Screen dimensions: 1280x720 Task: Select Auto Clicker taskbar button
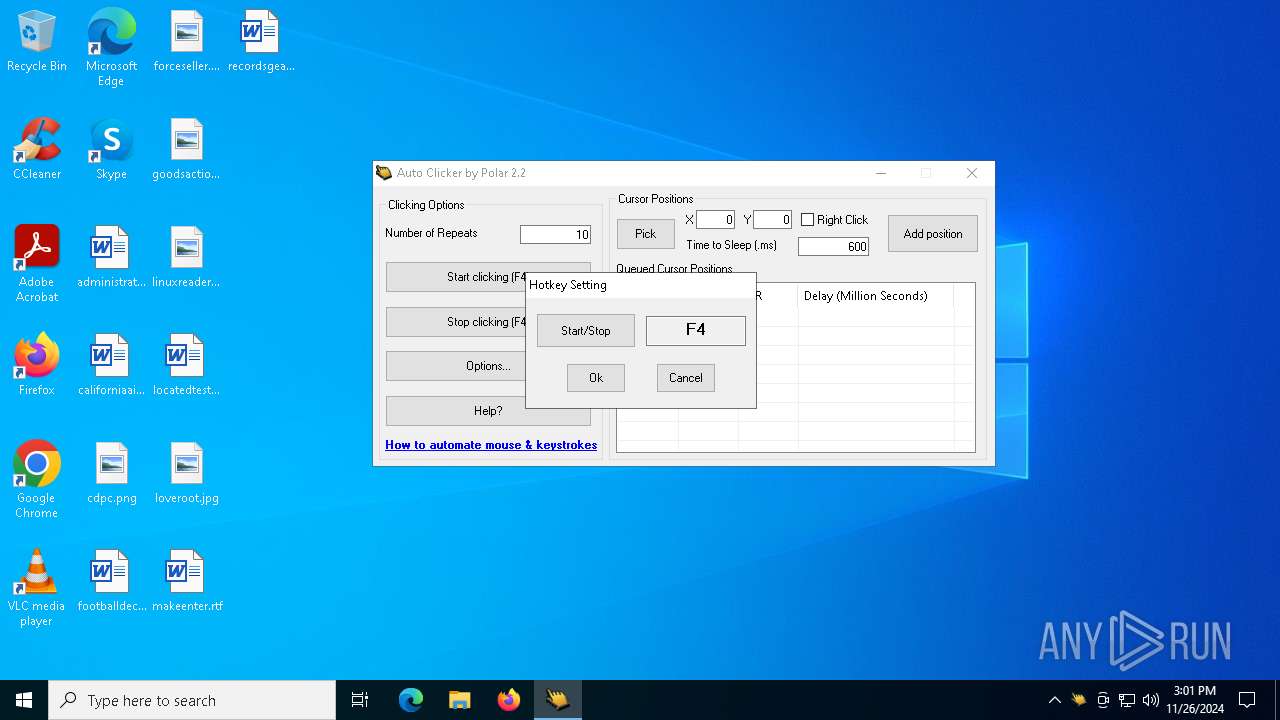pyautogui.click(x=558, y=700)
